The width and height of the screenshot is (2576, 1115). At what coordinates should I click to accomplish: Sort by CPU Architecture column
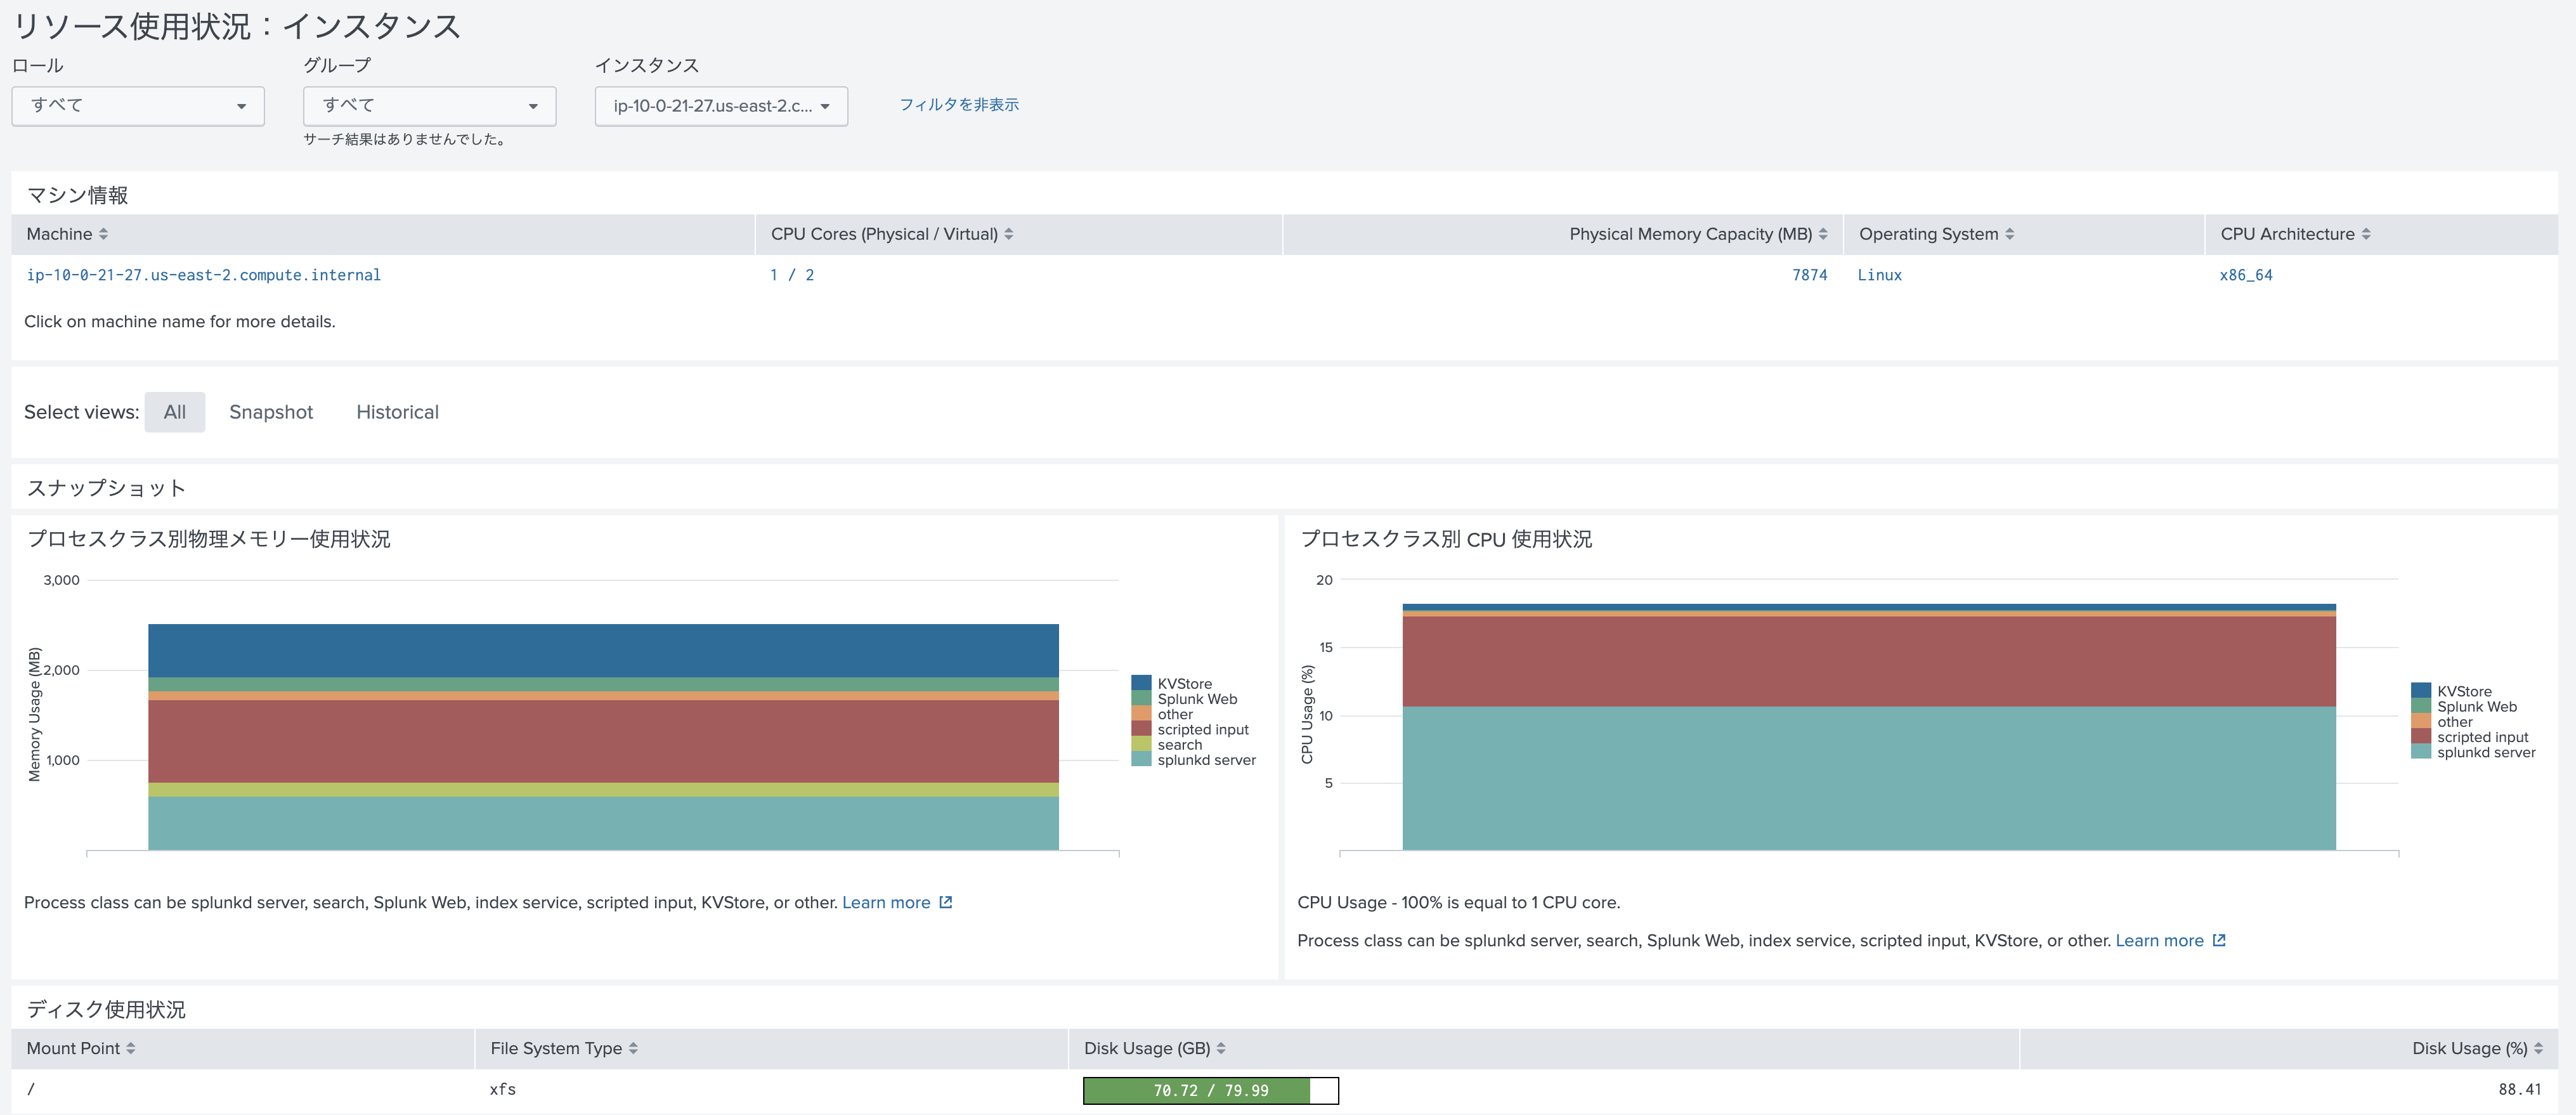2366,234
